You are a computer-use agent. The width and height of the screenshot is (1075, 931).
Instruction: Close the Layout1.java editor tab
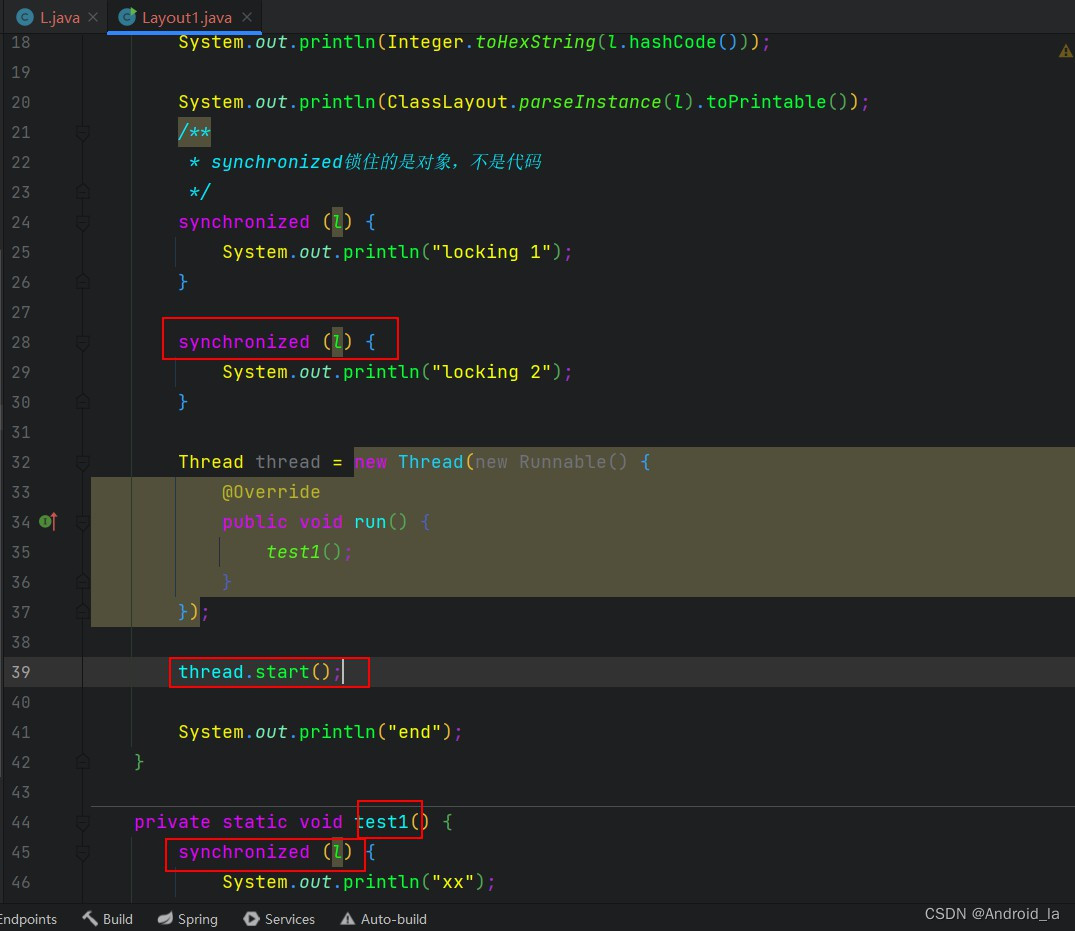[247, 18]
